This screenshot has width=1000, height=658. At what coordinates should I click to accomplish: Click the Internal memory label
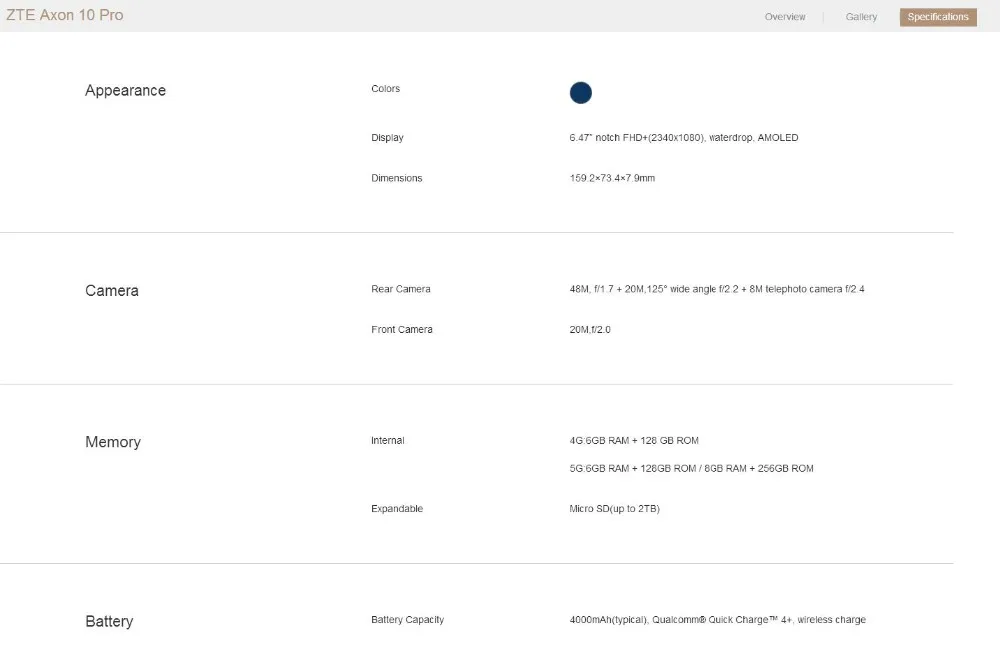[388, 441]
